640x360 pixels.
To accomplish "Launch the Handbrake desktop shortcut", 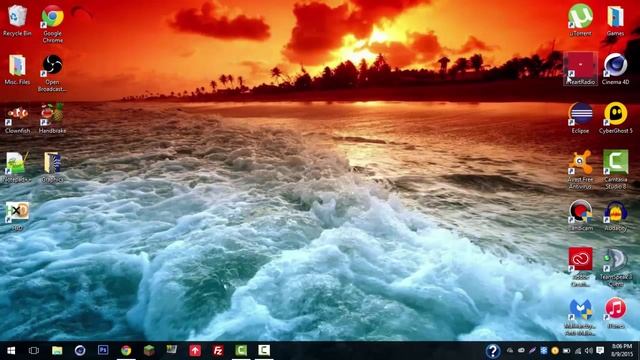I will click(x=52, y=118).
